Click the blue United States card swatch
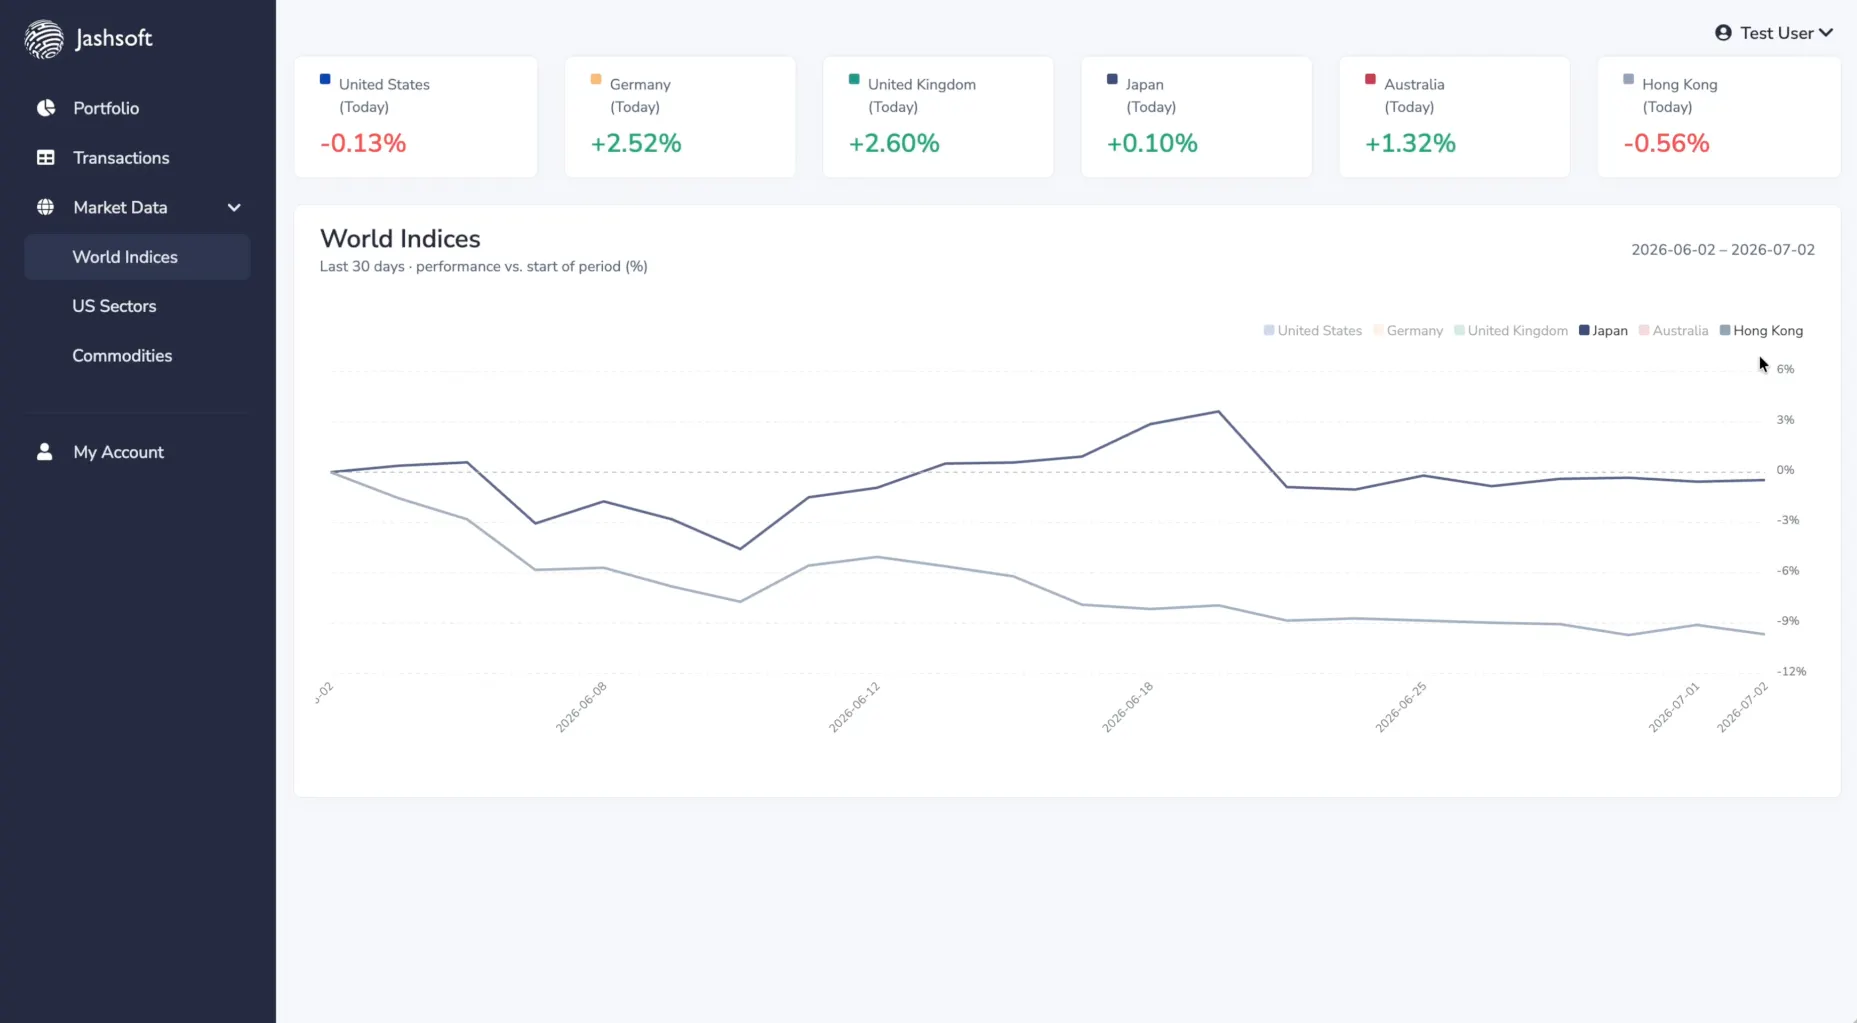The height and width of the screenshot is (1023, 1857). (x=325, y=79)
